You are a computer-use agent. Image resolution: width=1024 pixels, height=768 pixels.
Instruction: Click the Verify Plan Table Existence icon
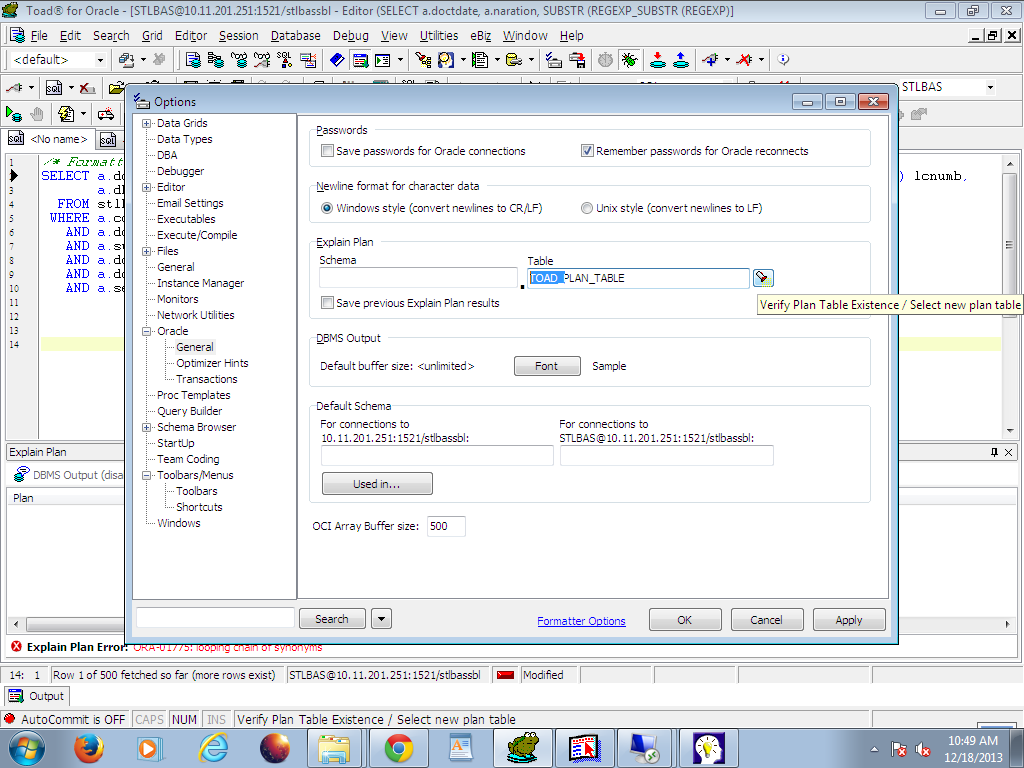[763, 278]
